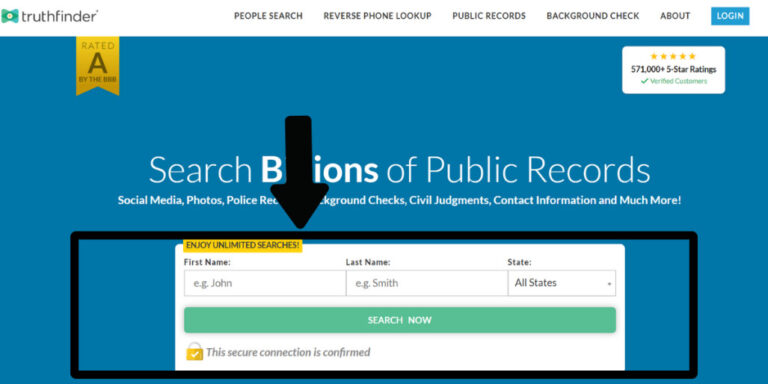768x384 pixels.
Task: Open the People Search menu item
Action: point(268,16)
